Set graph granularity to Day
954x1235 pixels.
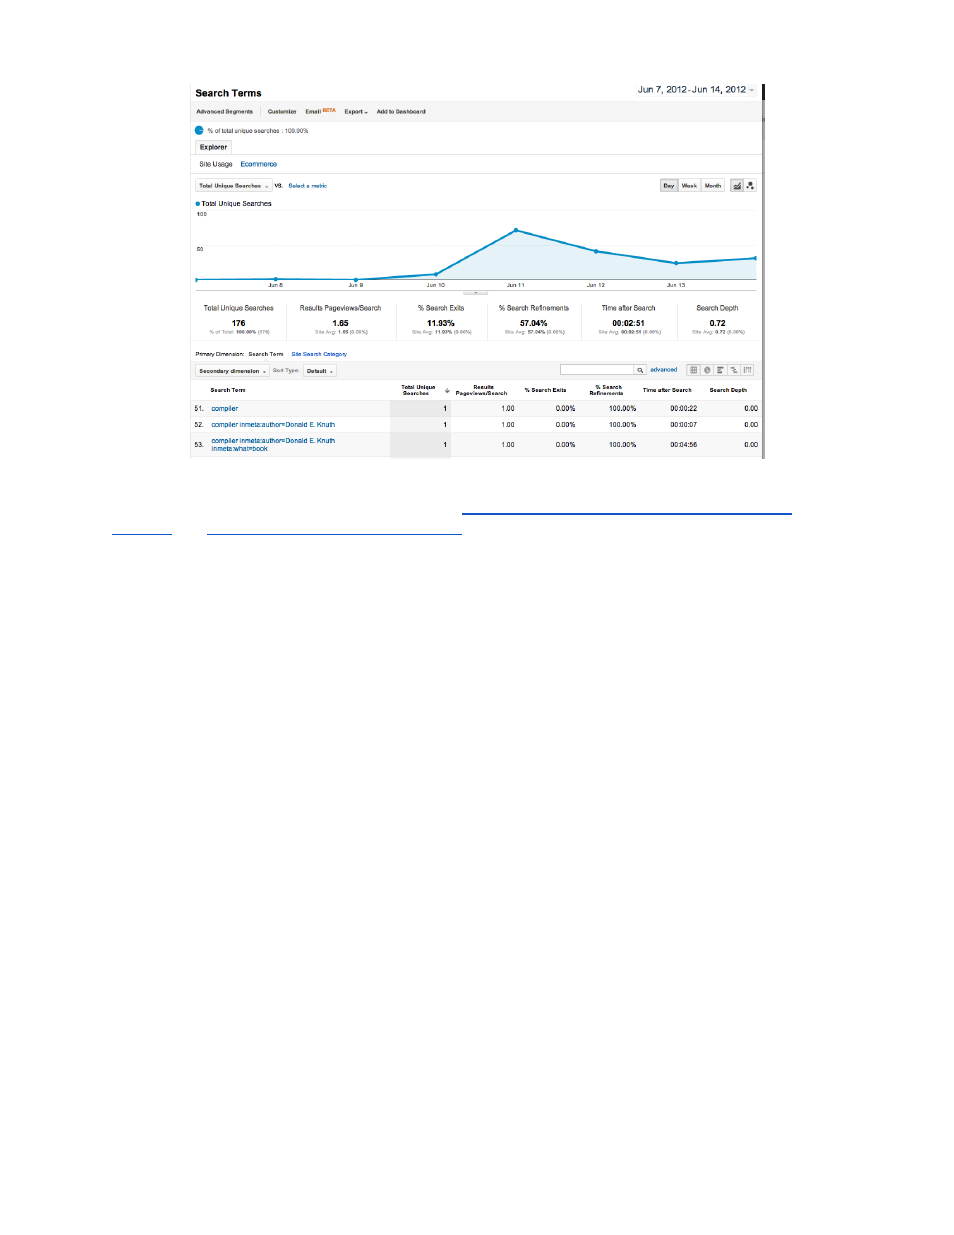pos(669,185)
